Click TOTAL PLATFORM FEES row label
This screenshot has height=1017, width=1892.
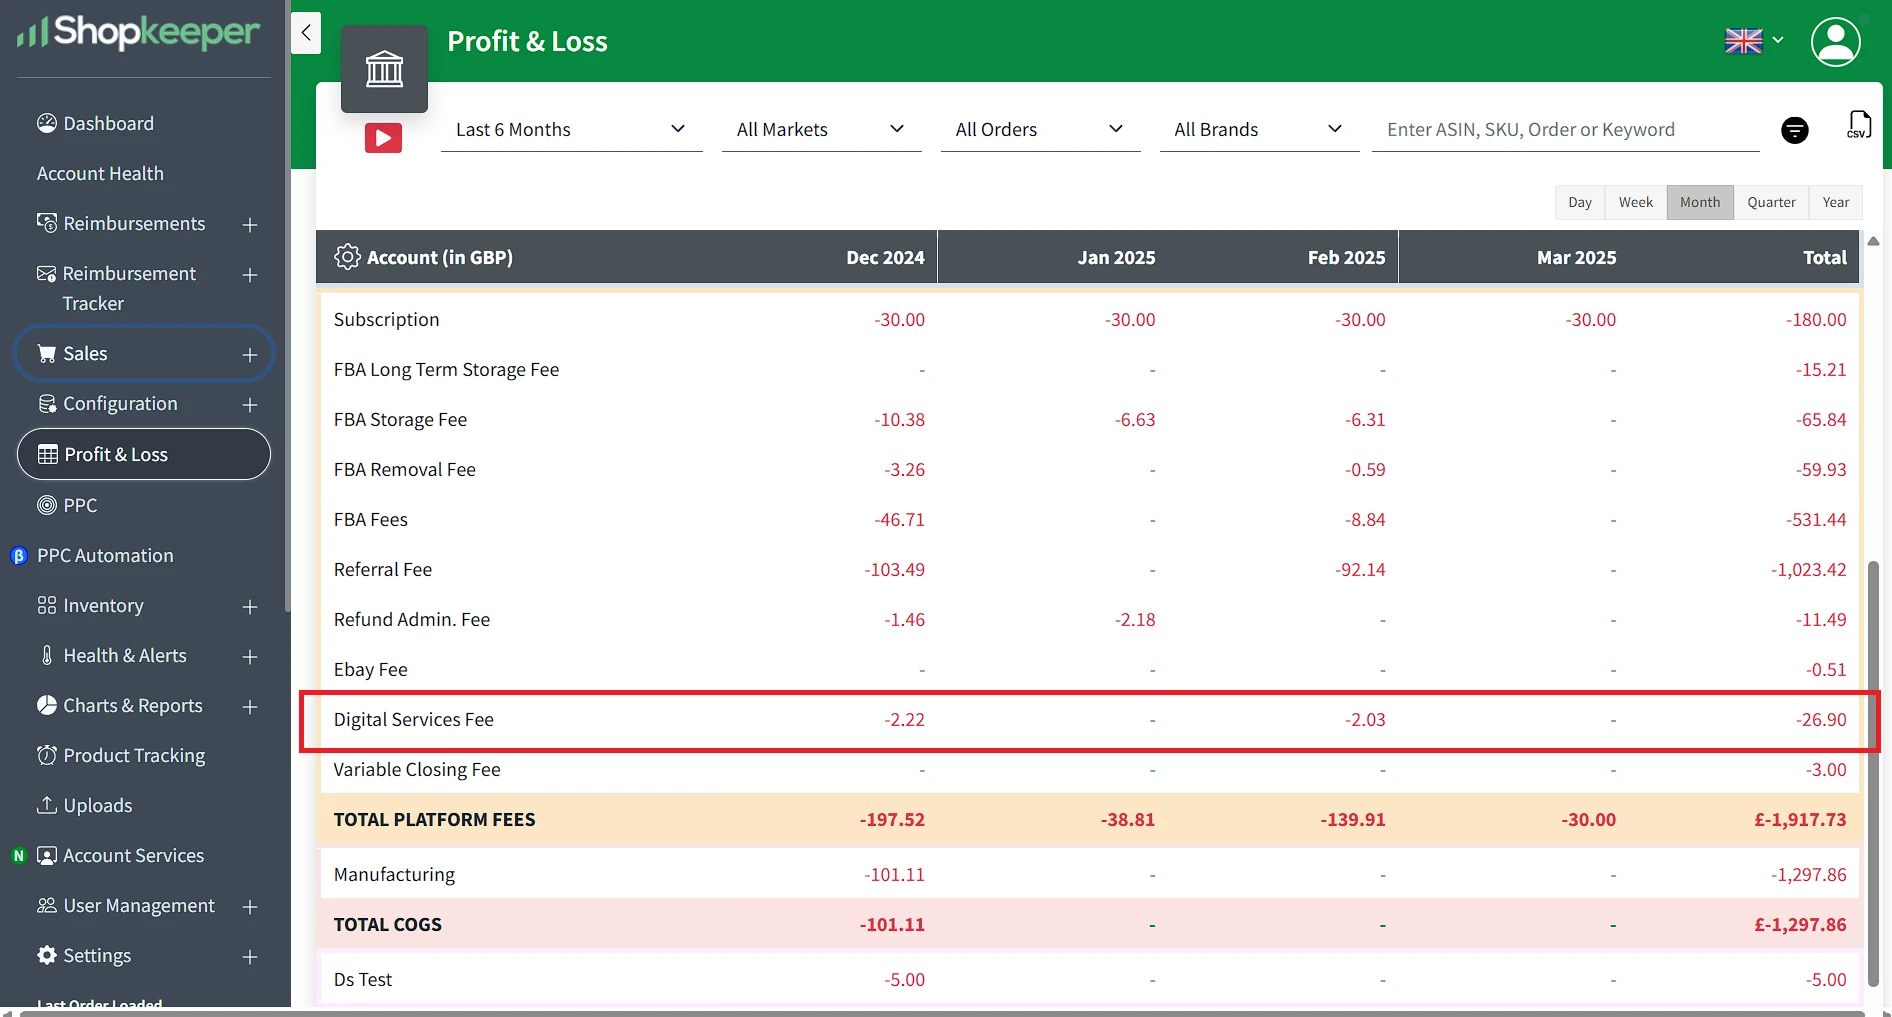coord(434,819)
